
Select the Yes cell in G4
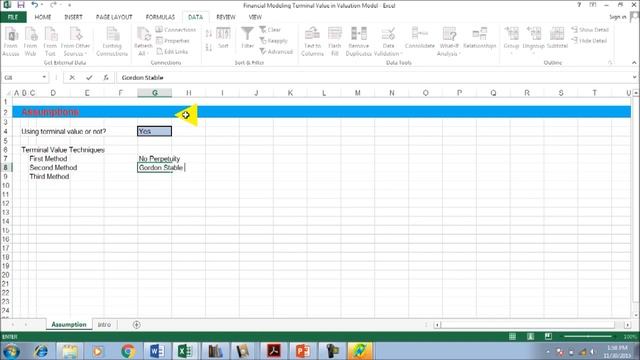coord(155,131)
